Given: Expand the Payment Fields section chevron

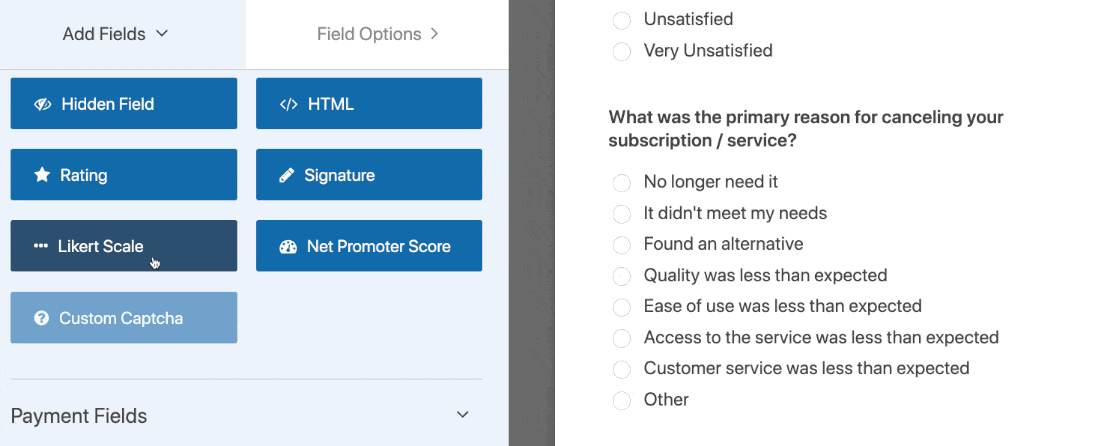Looking at the screenshot, I should 463,415.
